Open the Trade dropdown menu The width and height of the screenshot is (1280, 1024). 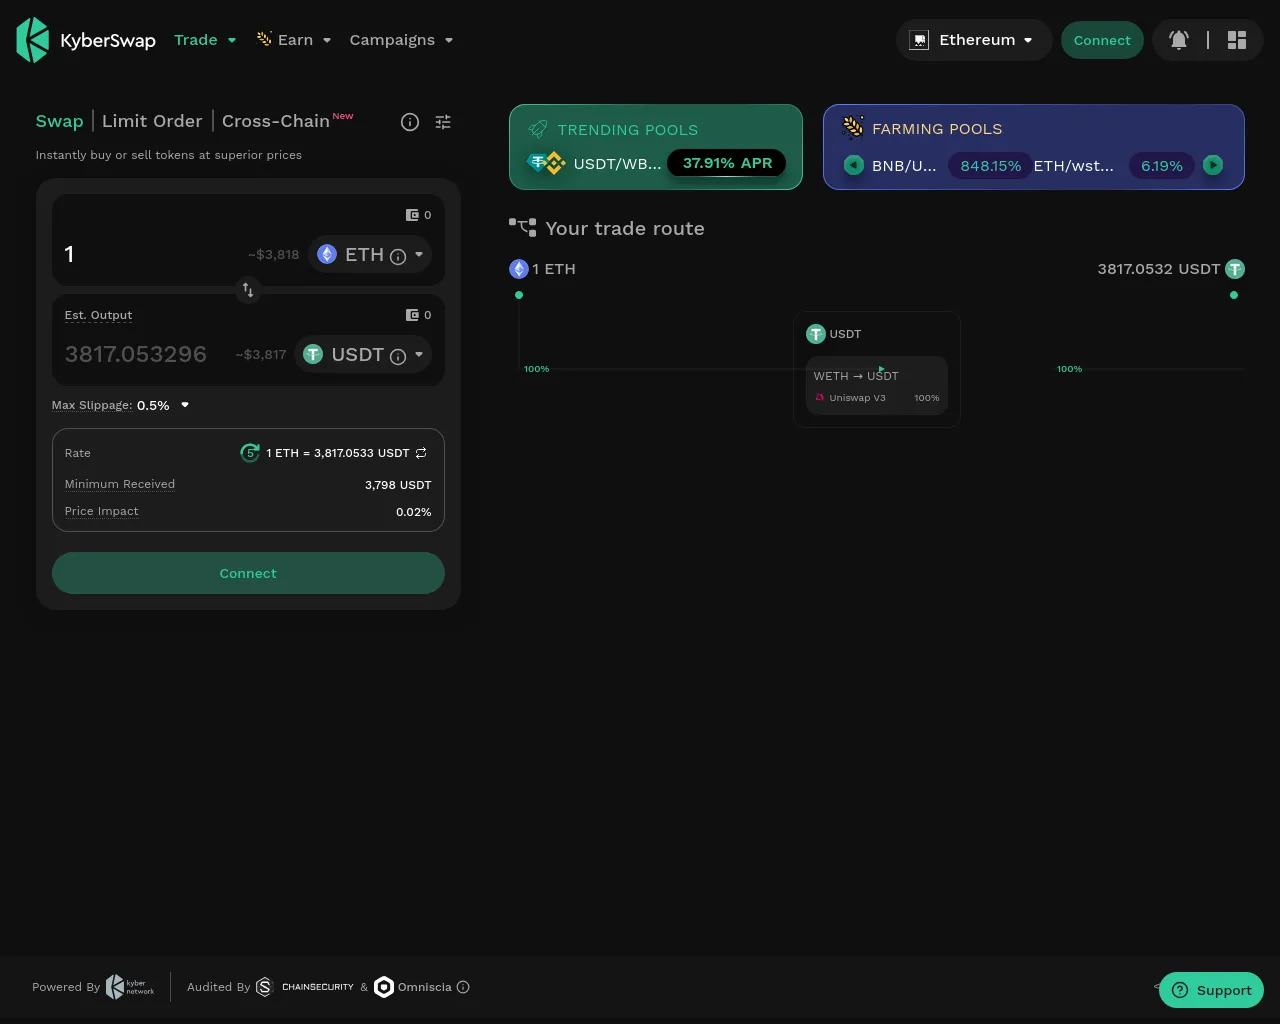tap(205, 40)
